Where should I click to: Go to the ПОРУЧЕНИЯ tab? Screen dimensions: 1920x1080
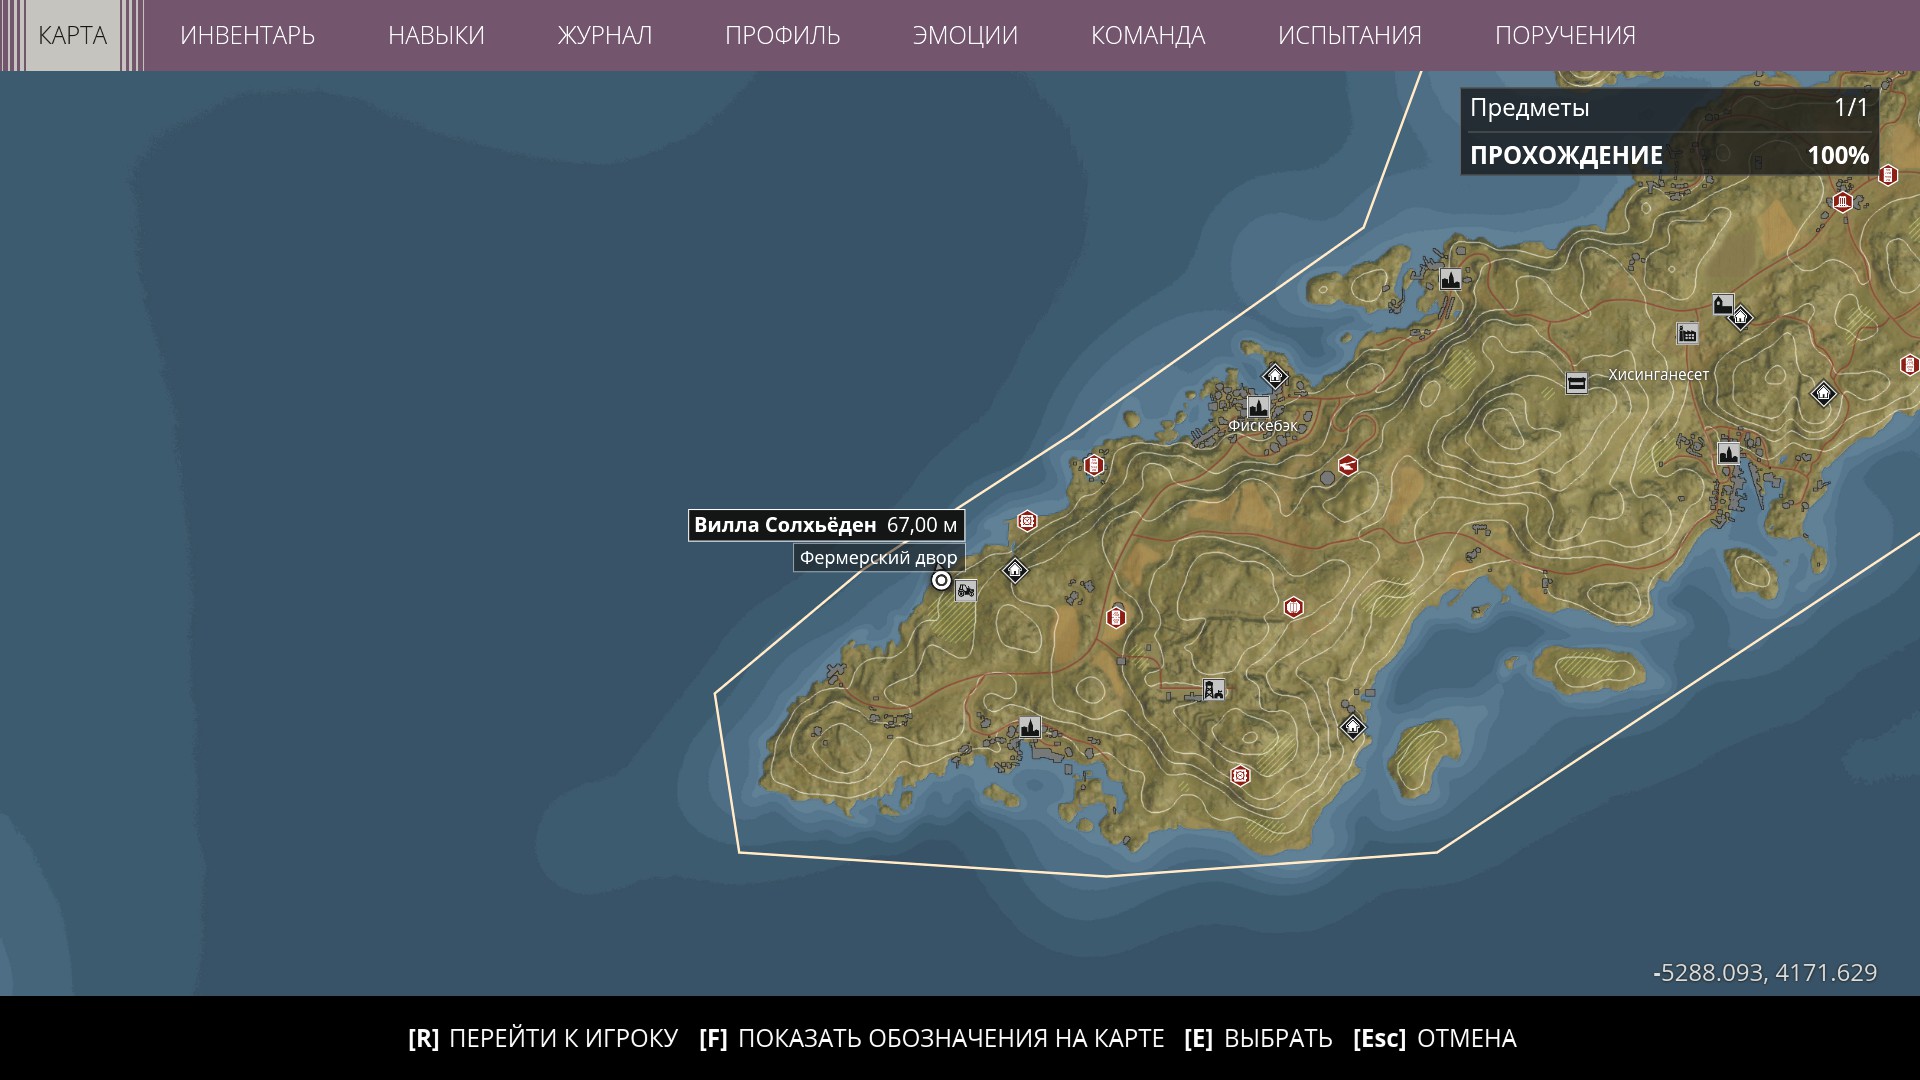click(x=1565, y=35)
